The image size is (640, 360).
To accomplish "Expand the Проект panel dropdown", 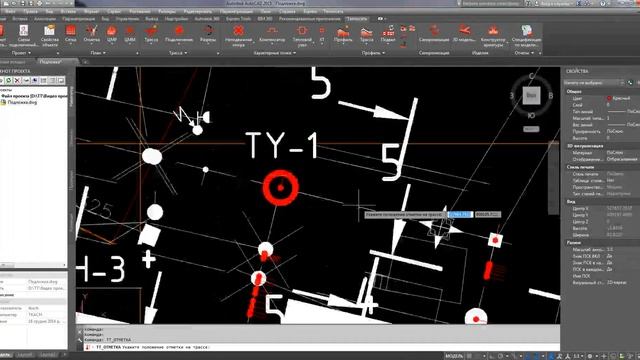I will [x=21, y=53].
